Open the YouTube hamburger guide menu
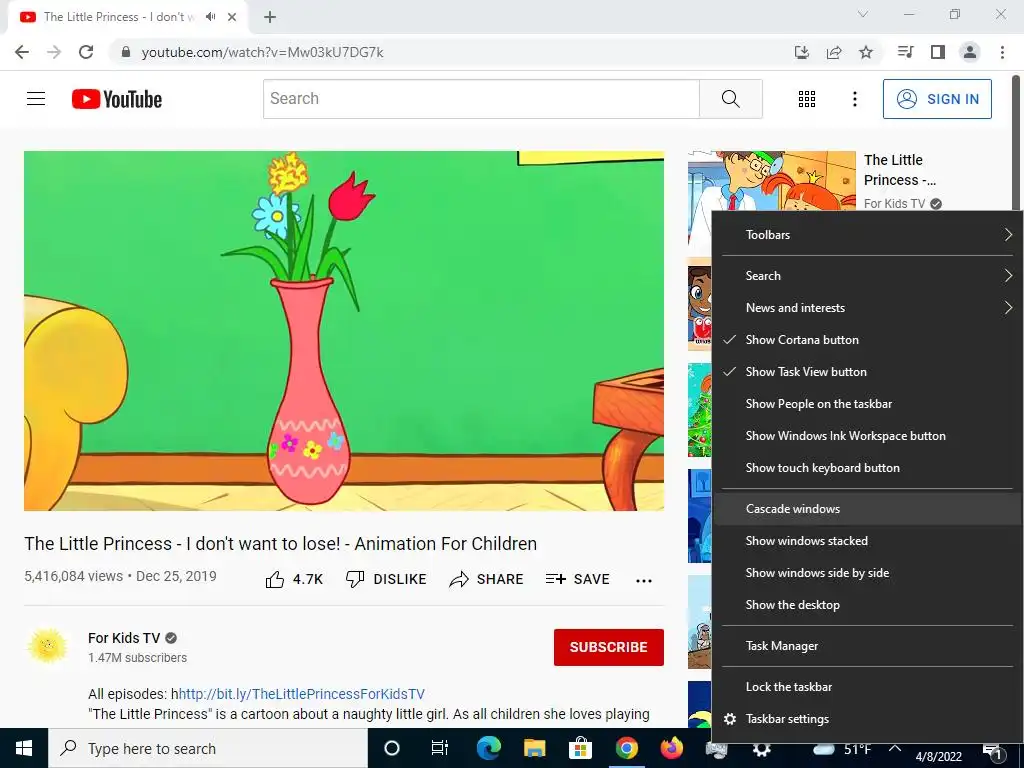Screen dimensions: 1024x768 pyautogui.click(x=36, y=99)
